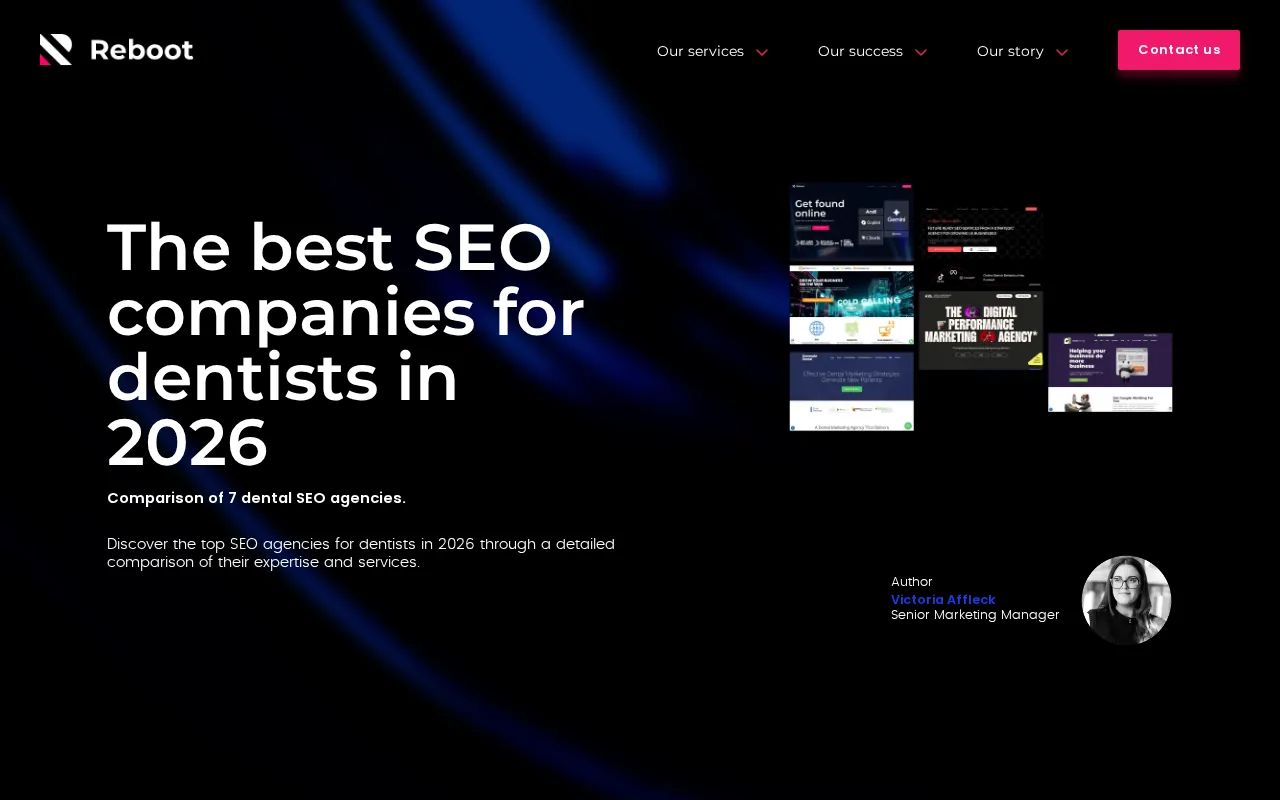The width and height of the screenshot is (1280, 800).
Task: Open the Our success menu
Action: point(860,51)
